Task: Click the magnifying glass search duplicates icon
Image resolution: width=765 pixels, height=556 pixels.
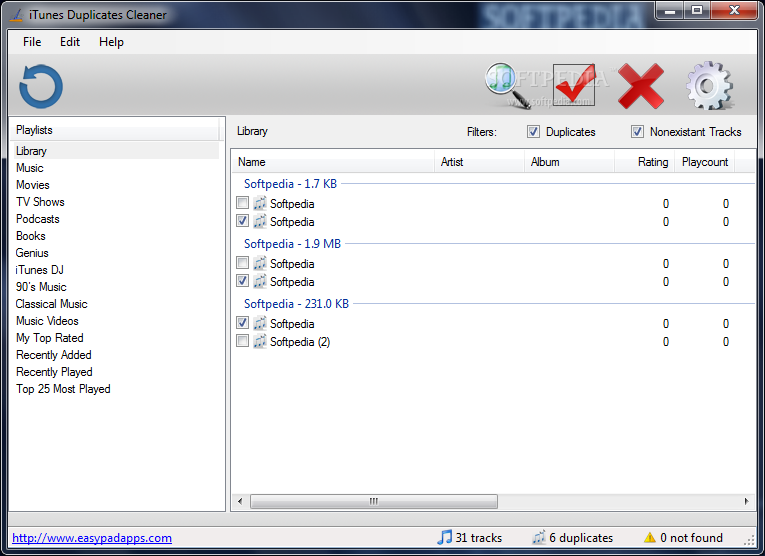Action: pos(507,85)
